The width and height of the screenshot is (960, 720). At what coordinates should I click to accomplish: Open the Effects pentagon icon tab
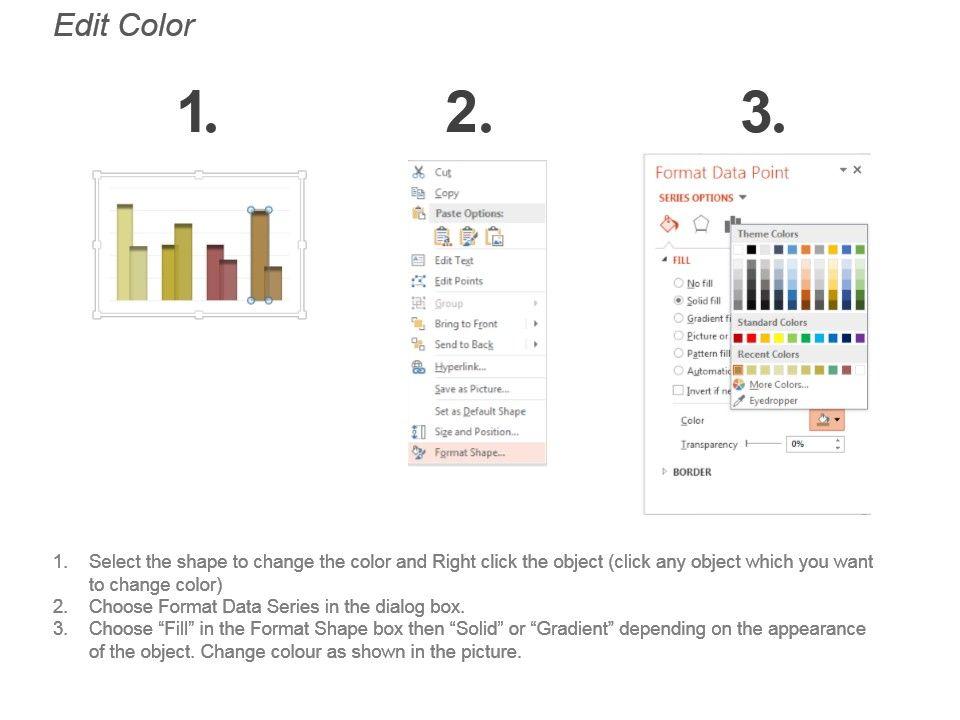point(701,224)
